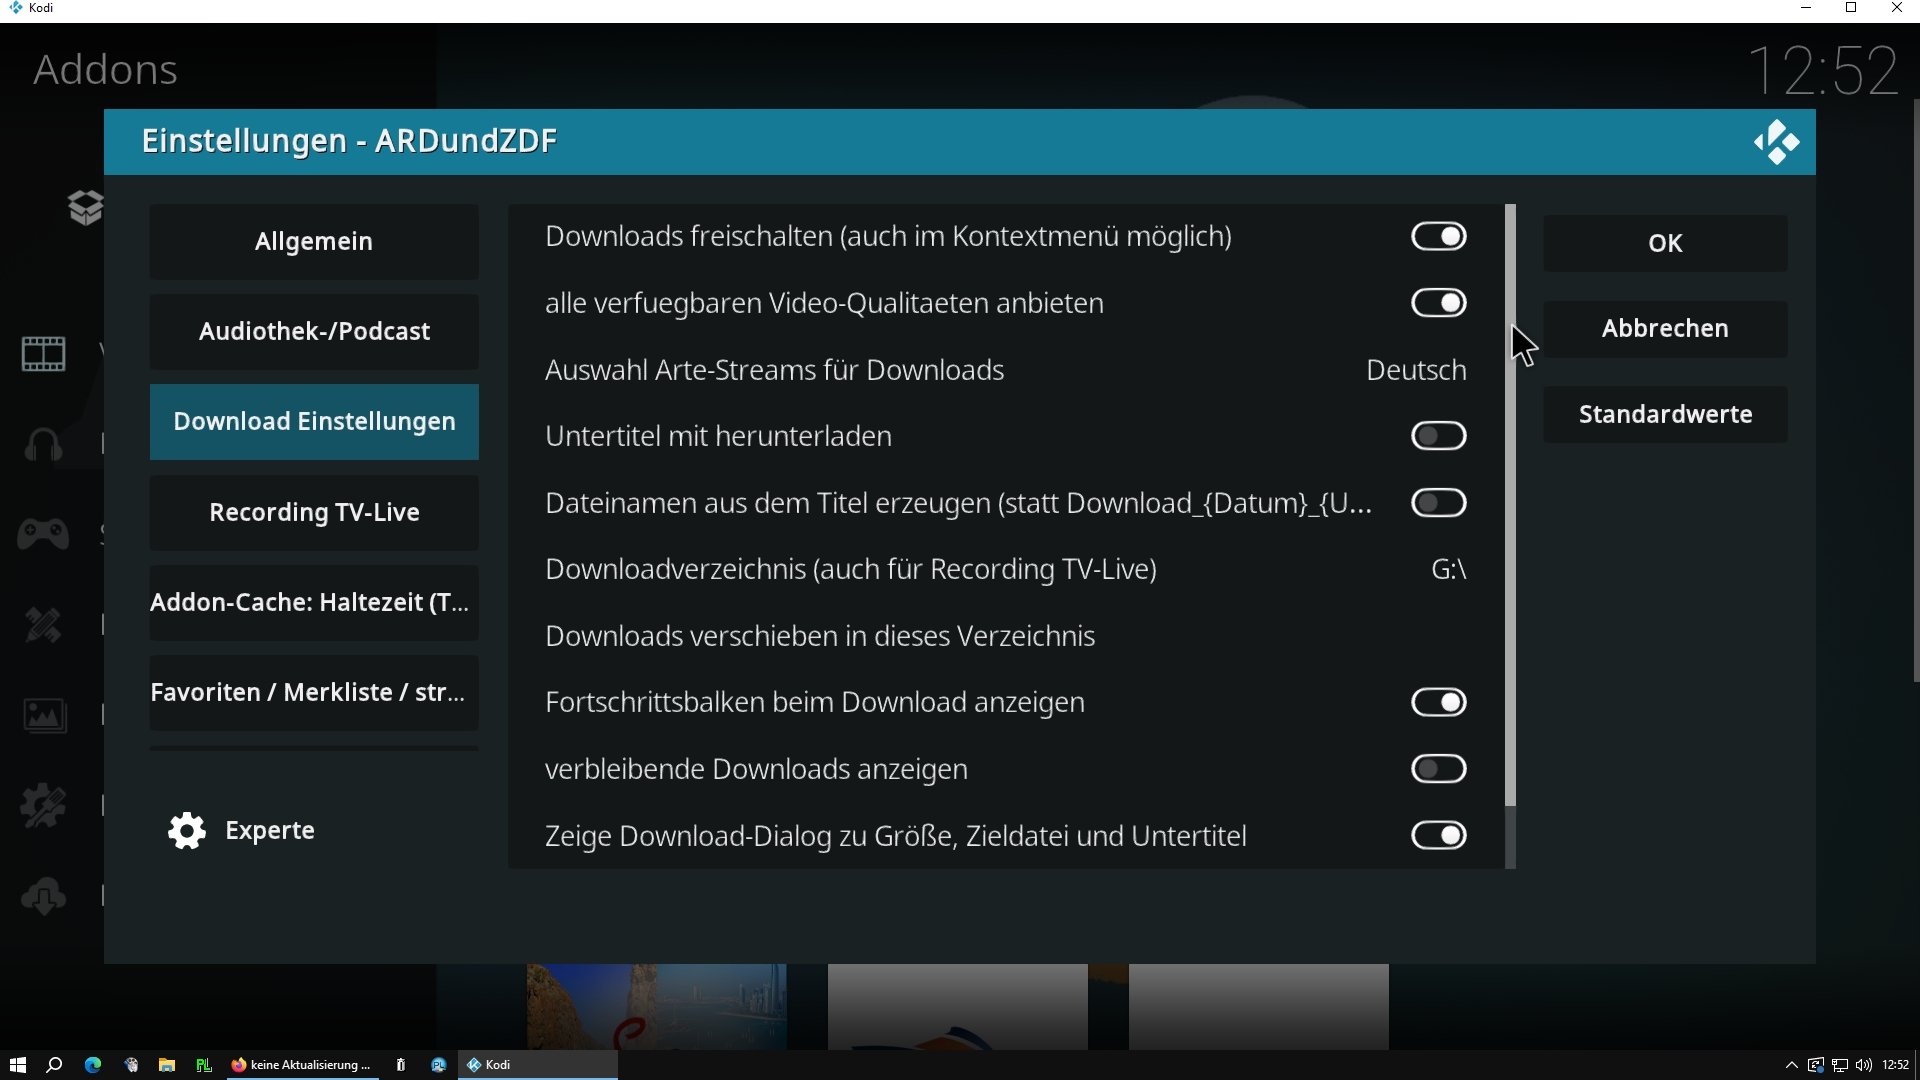Turn on verbleibende Downloads anzeigen switch
This screenshot has width=1920, height=1080.
(x=1438, y=769)
